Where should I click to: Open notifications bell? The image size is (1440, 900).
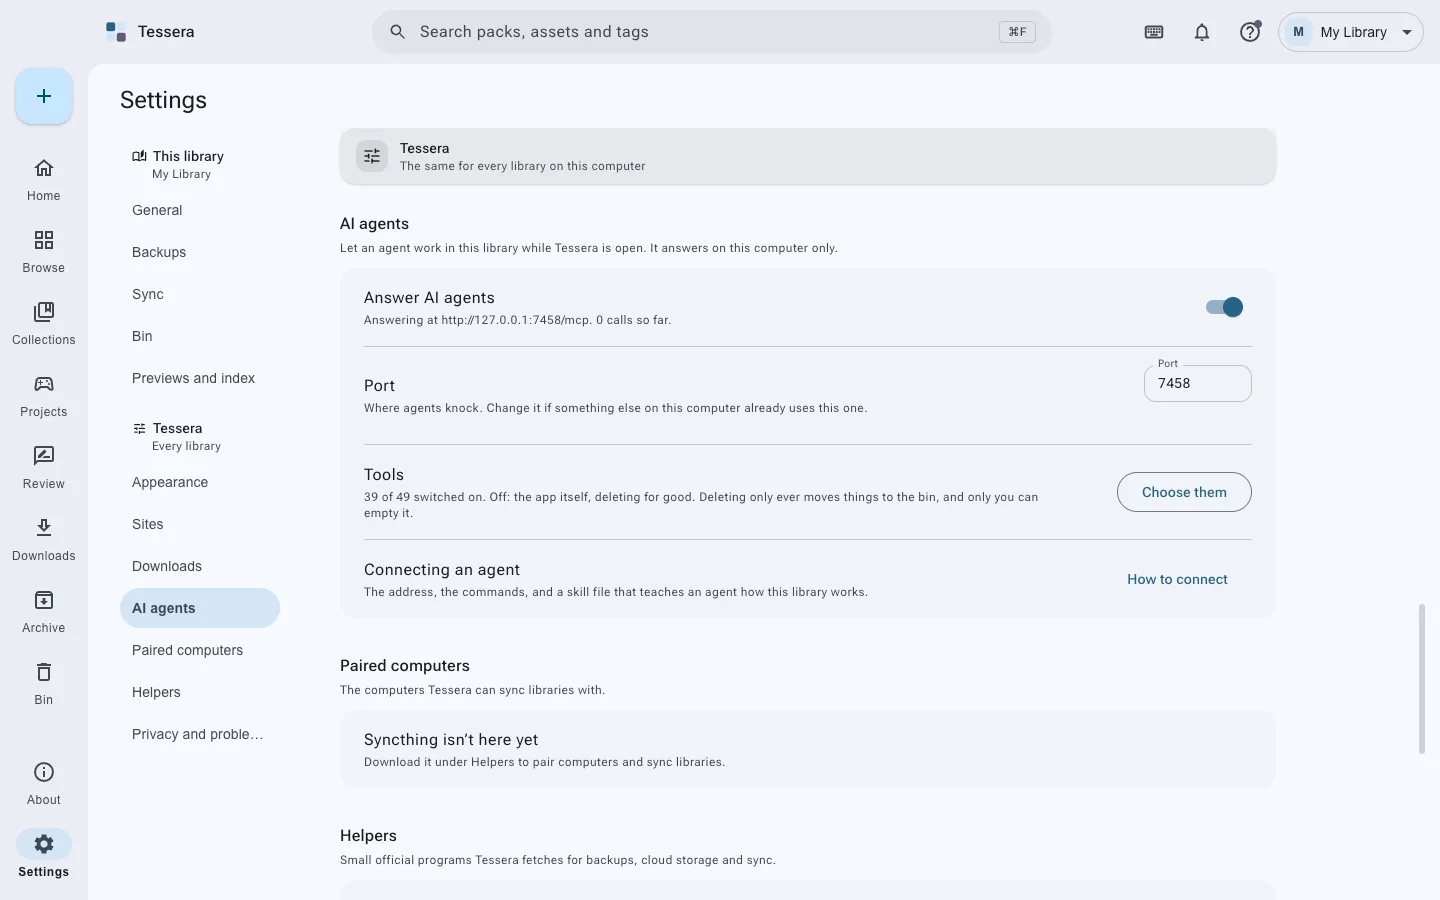(1202, 32)
